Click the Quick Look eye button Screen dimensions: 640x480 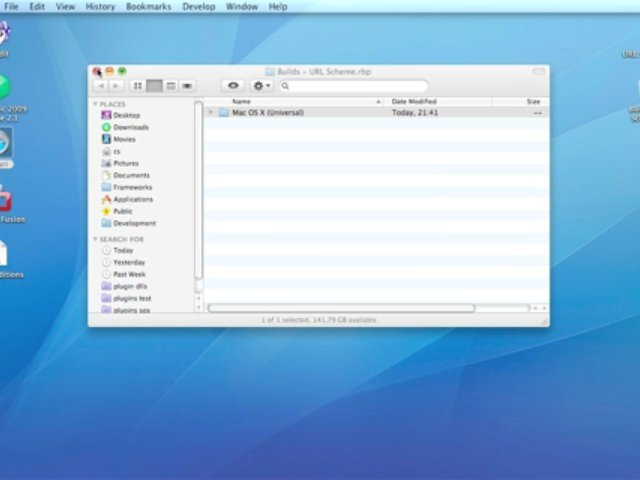coord(233,86)
